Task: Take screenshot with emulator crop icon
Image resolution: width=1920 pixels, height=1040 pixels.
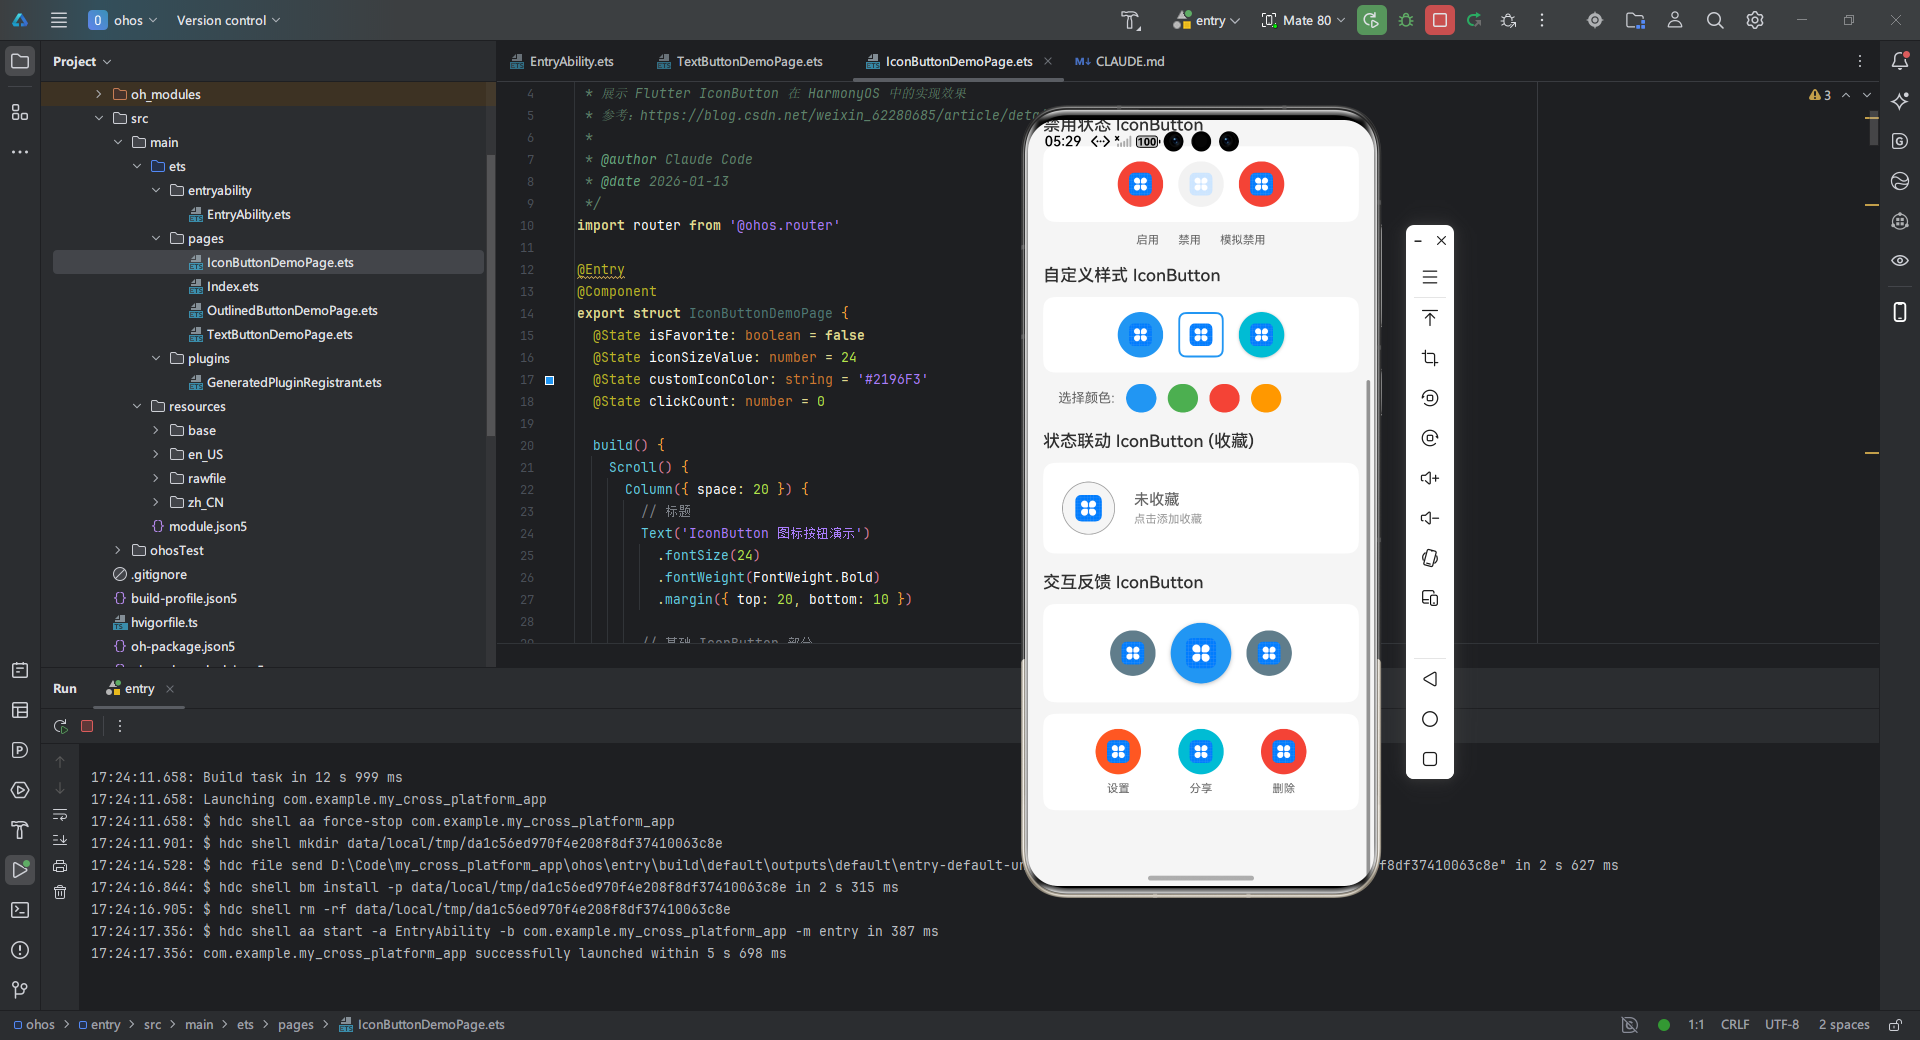Action: 1430,358
